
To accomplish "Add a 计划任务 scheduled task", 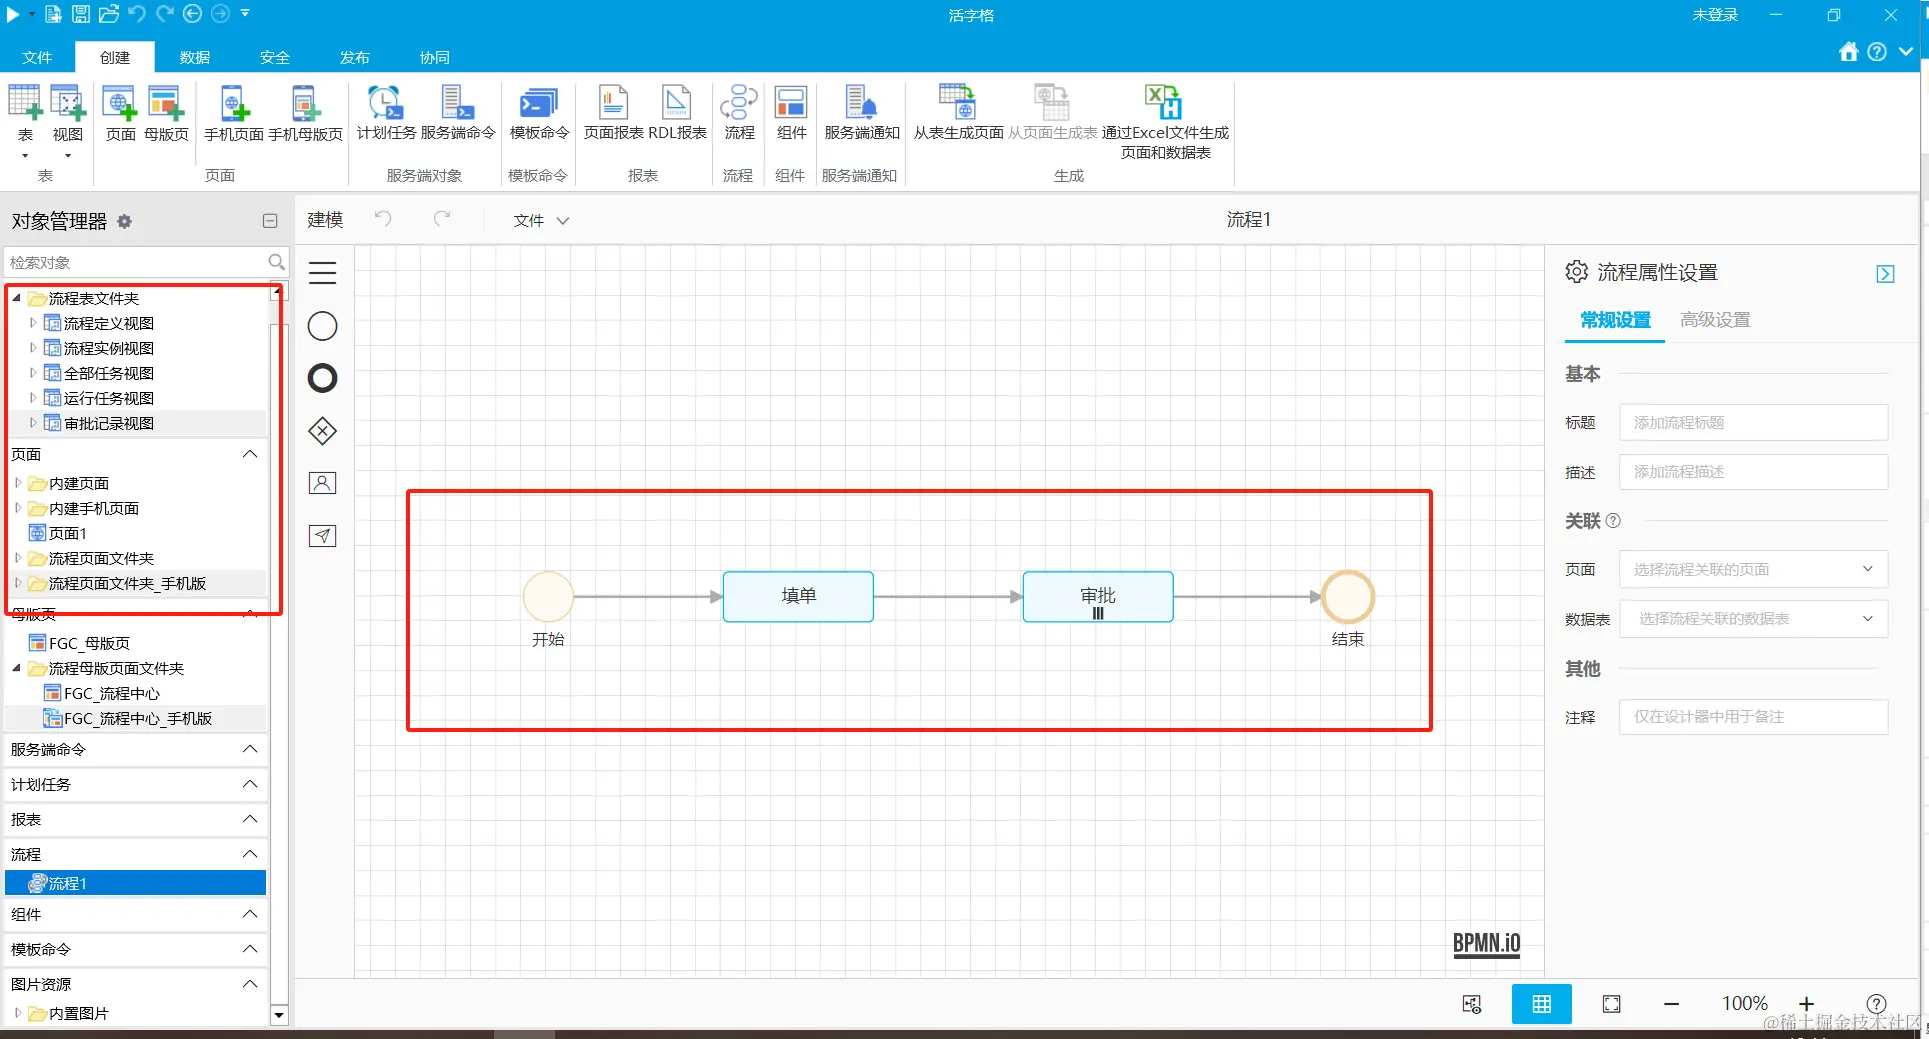I will click(386, 103).
